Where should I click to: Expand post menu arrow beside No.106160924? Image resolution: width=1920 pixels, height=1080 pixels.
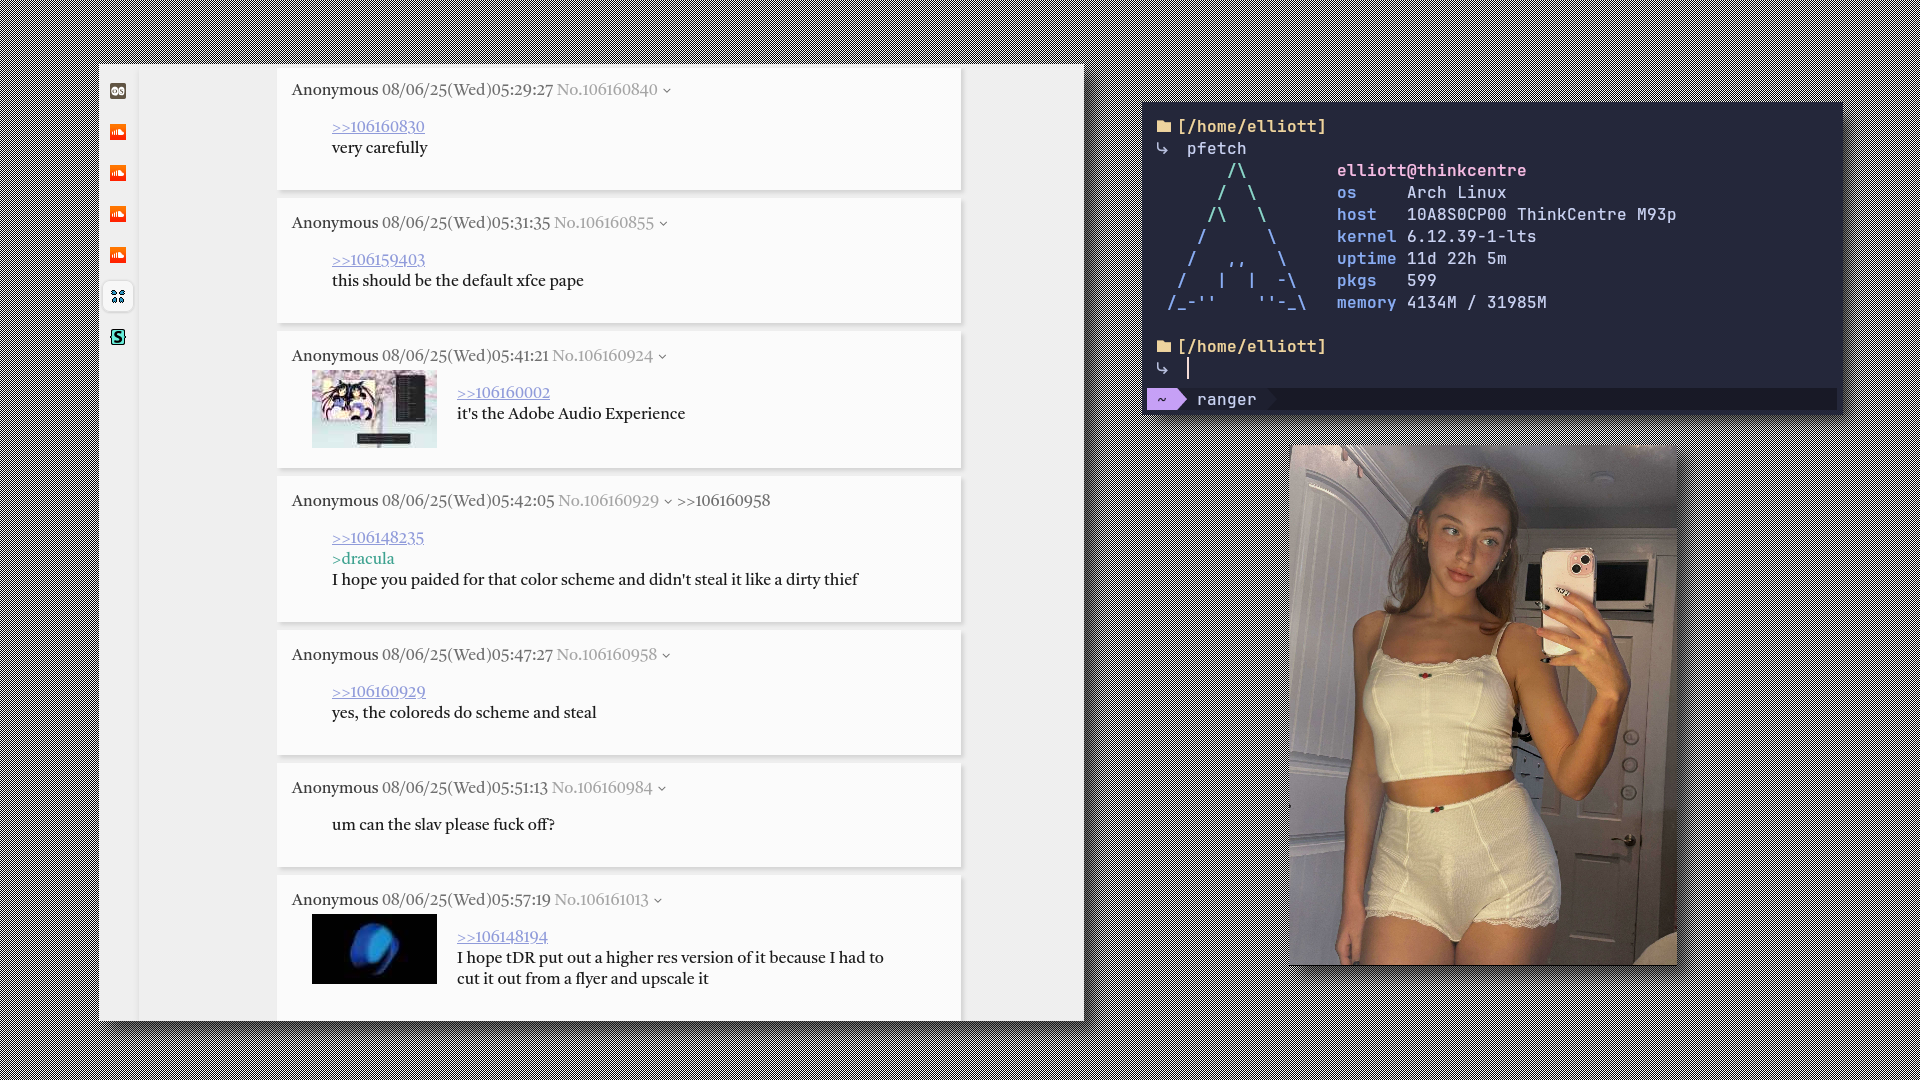[x=662, y=357]
